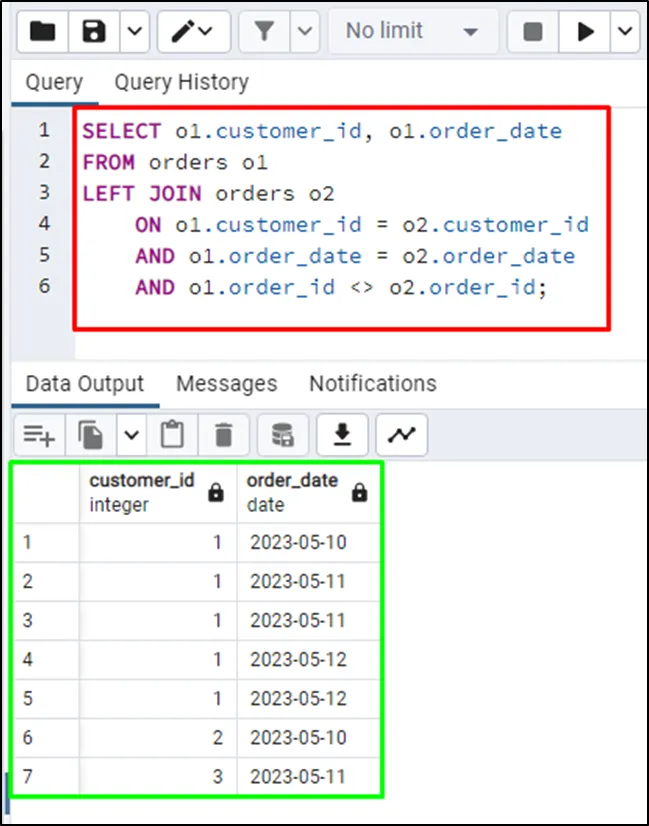This screenshot has width=649, height=826.
Task: Expand the filter options dropdown arrow
Action: pyautogui.click(x=304, y=32)
